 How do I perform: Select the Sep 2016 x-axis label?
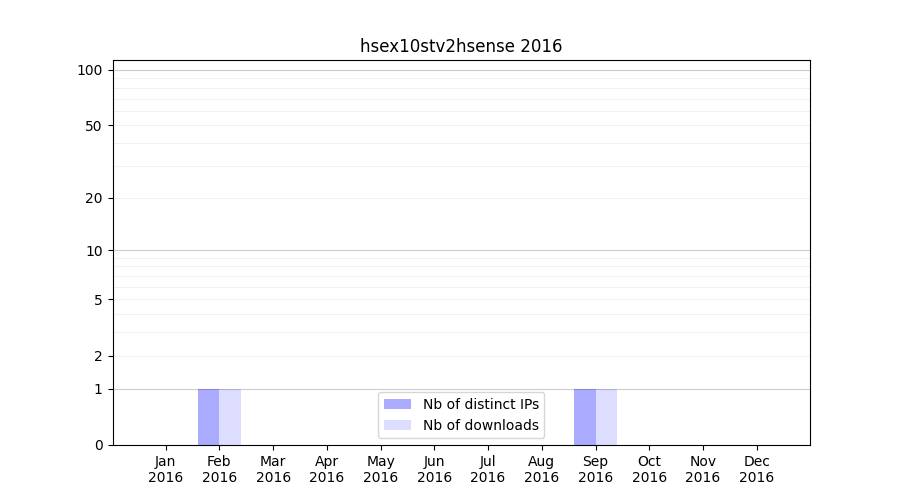click(595, 469)
